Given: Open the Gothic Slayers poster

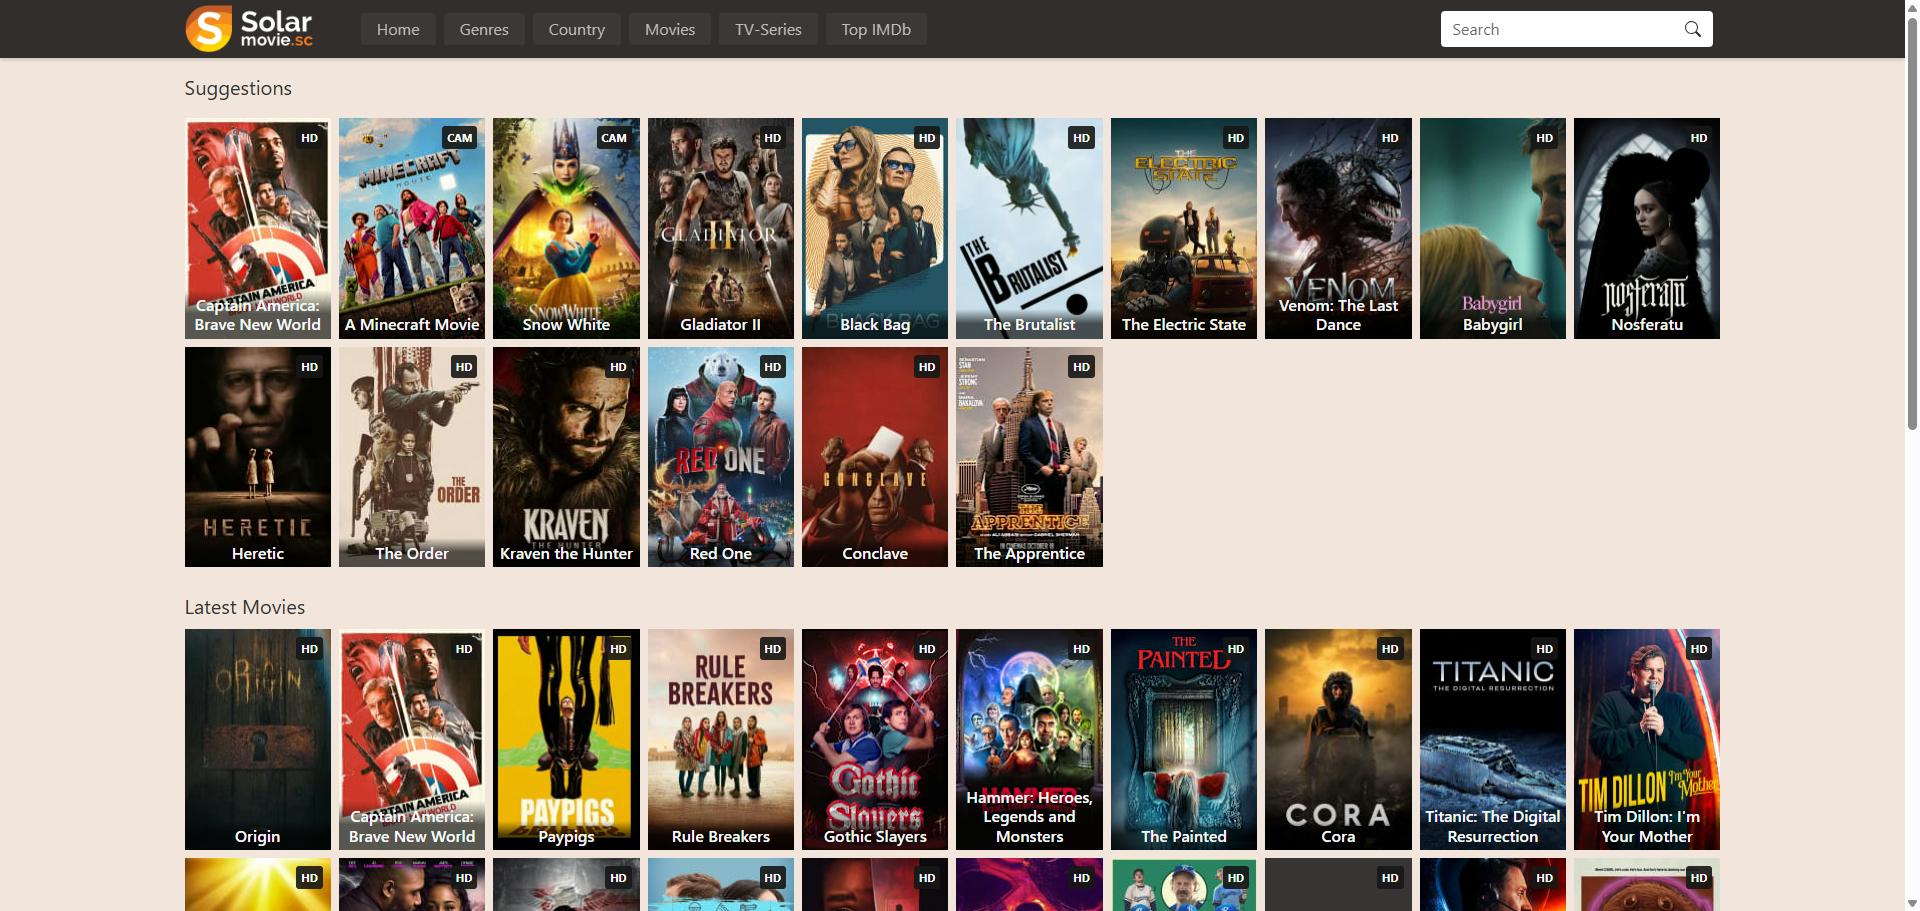Looking at the screenshot, I should pos(875,739).
